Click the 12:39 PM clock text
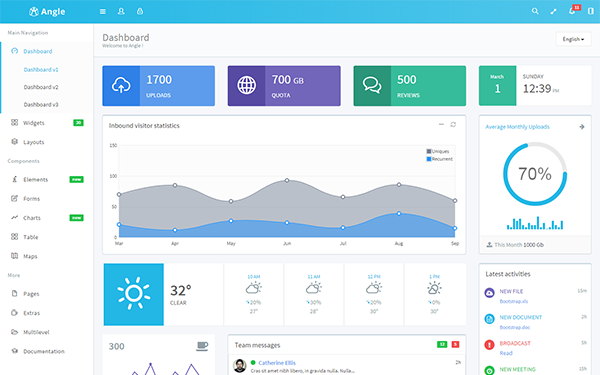 [541, 89]
